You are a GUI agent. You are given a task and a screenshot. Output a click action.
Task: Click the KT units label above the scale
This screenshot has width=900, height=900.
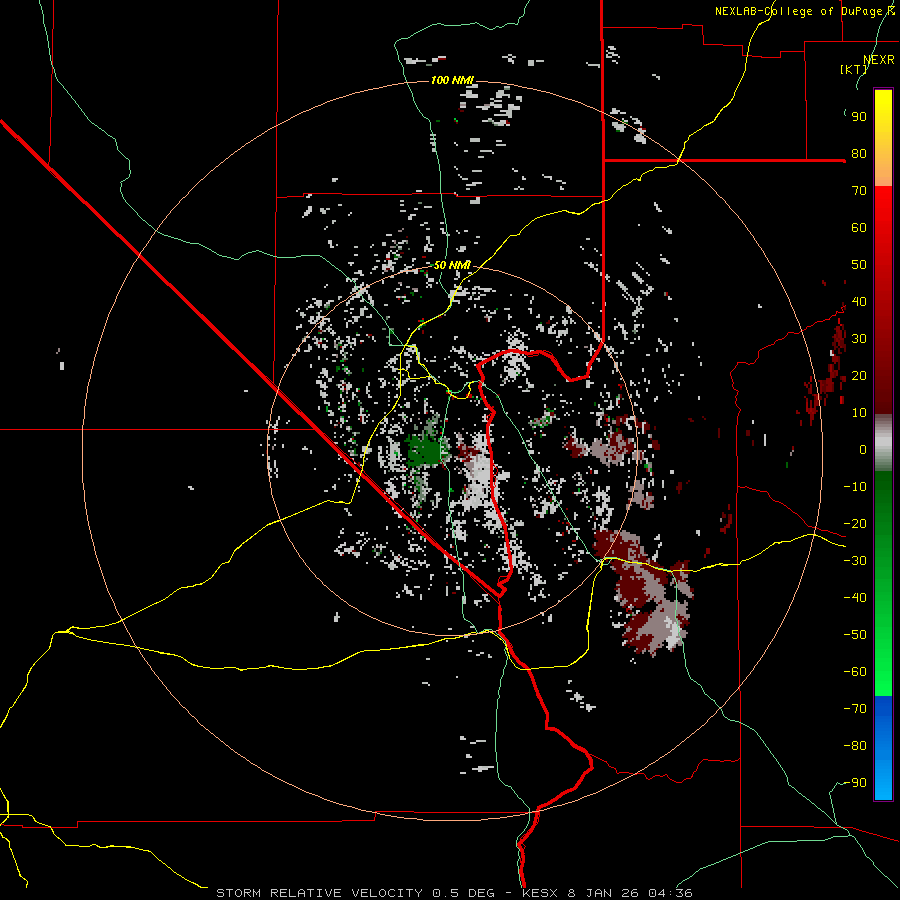[x=853, y=69]
